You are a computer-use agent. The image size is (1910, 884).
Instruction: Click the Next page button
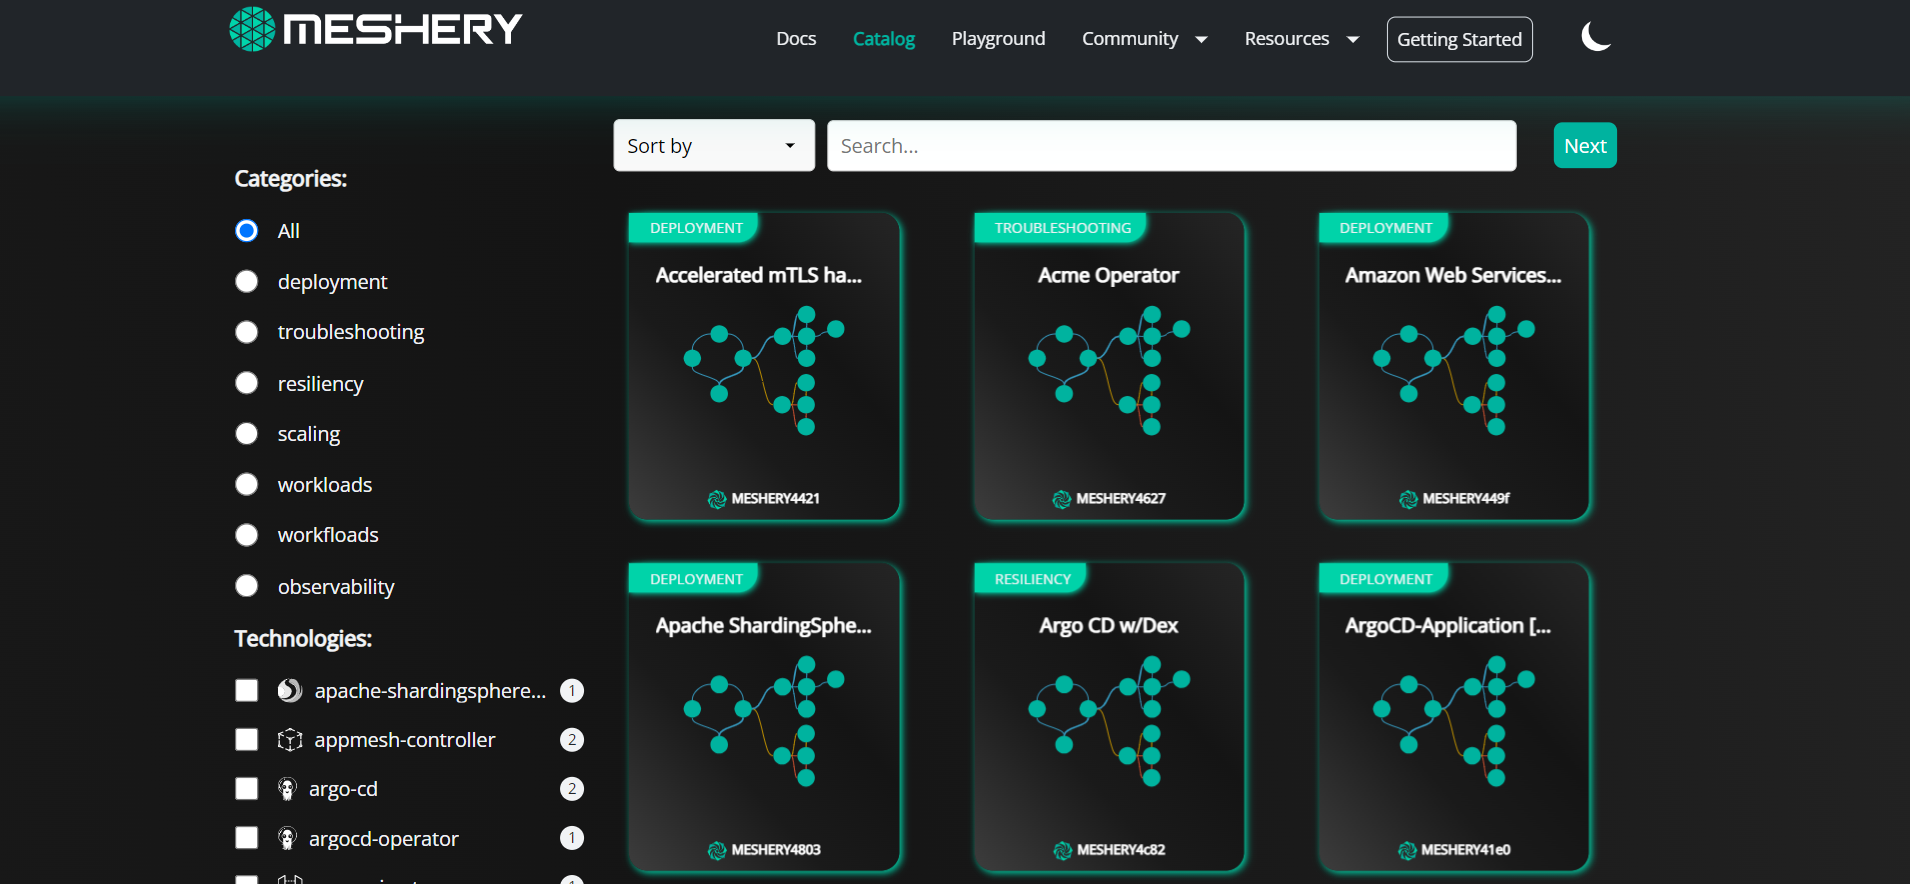click(1584, 146)
